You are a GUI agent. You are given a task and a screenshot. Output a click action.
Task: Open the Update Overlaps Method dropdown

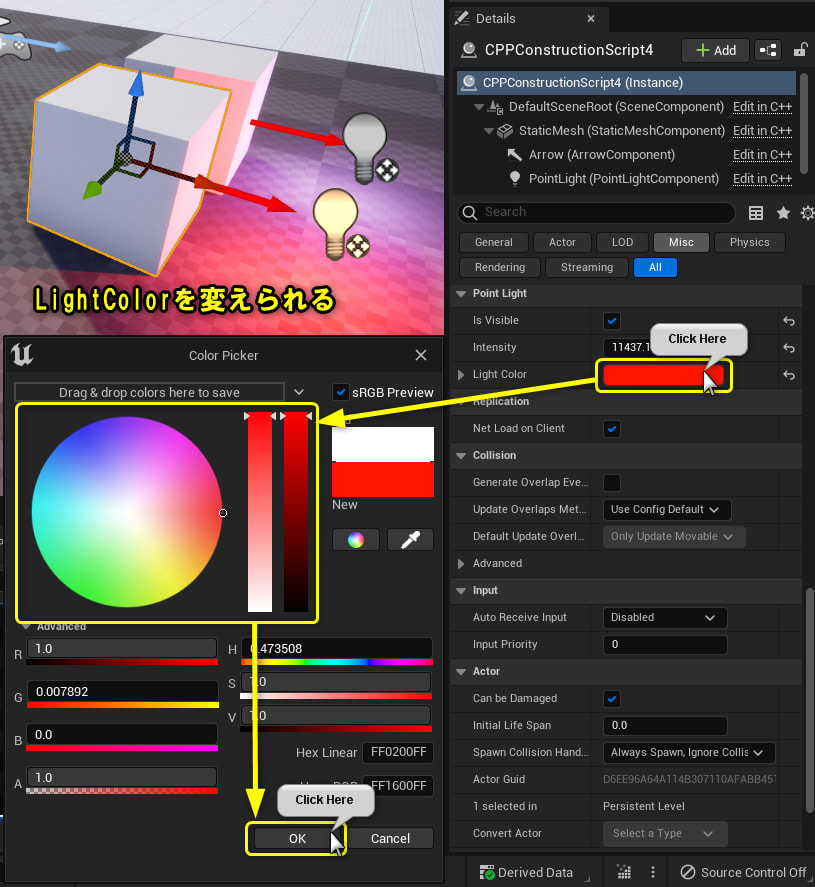(666, 509)
